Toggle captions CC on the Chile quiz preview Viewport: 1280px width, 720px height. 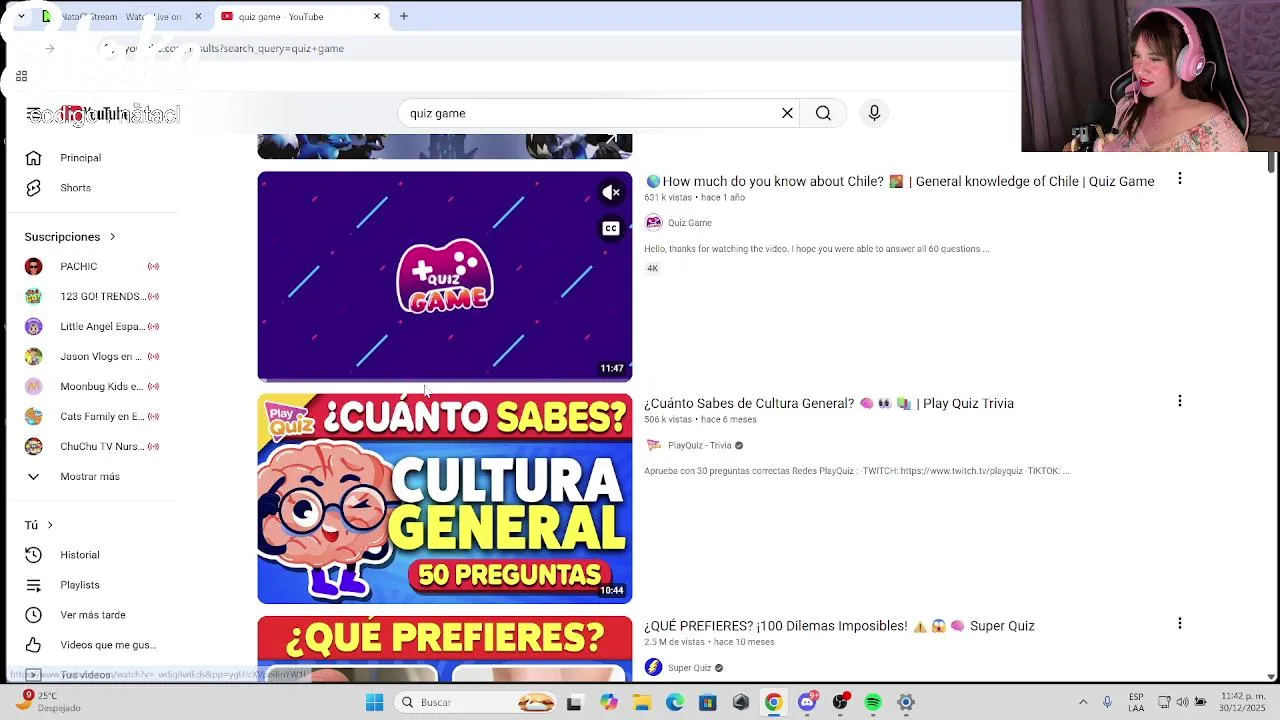pyautogui.click(x=611, y=228)
